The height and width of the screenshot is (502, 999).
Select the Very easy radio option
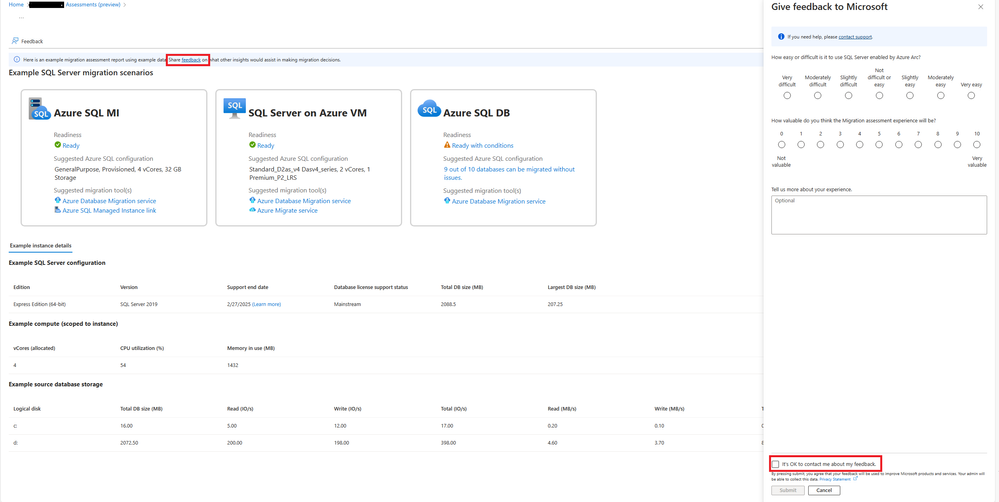click(x=971, y=96)
